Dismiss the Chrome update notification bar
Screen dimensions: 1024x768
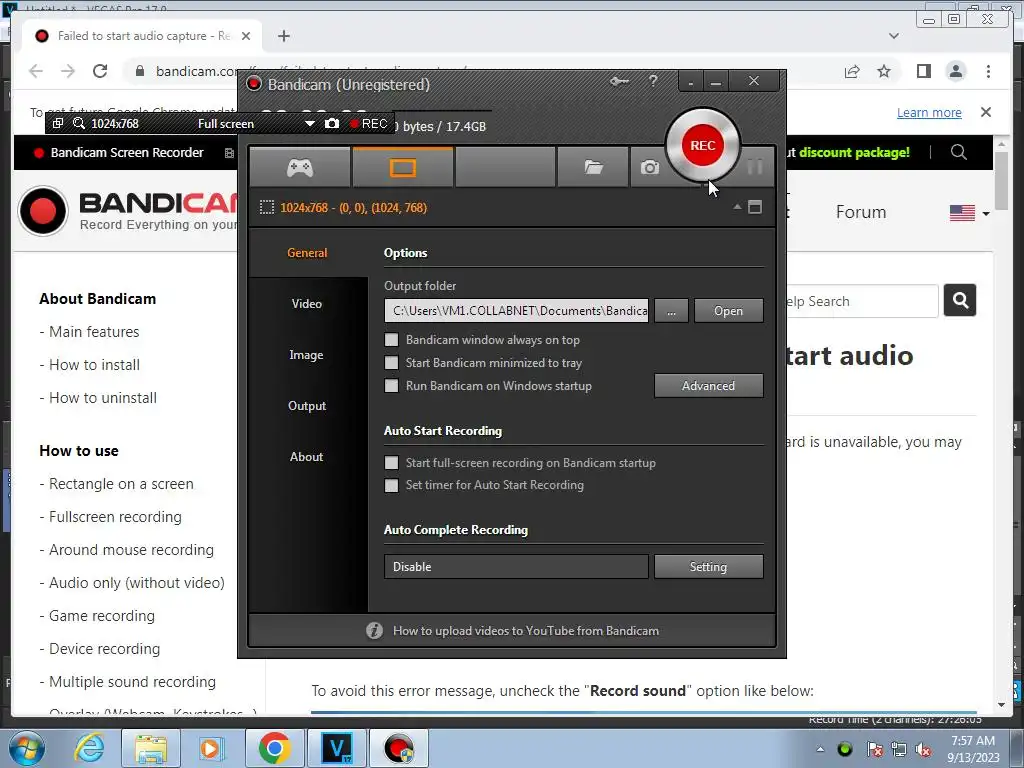click(x=986, y=112)
